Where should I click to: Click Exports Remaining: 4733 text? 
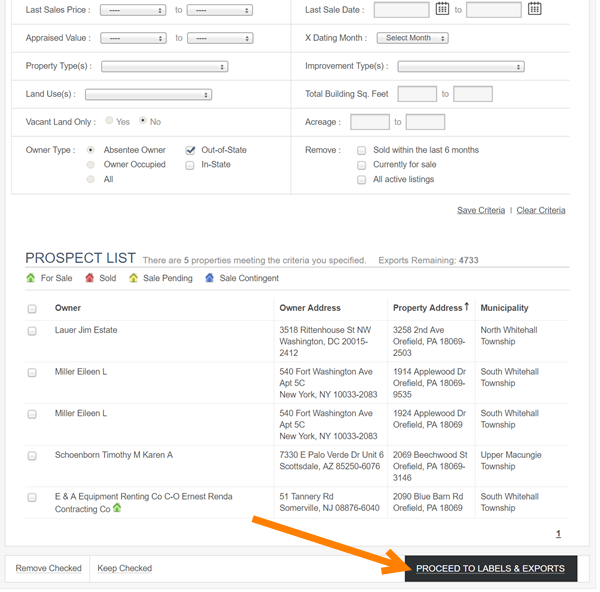point(428,260)
